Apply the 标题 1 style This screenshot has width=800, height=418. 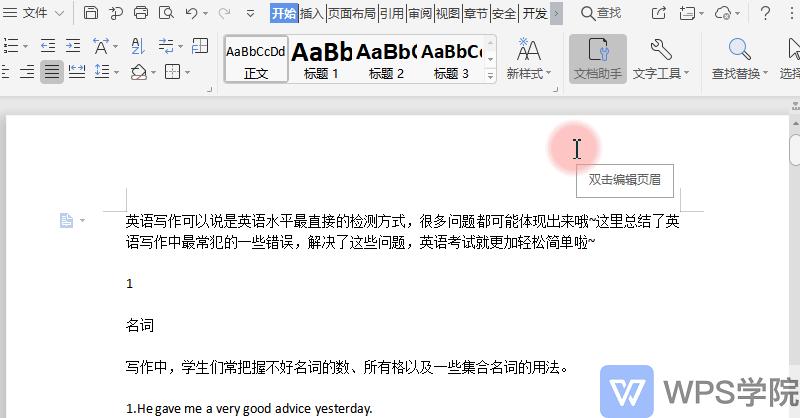pos(321,60)
